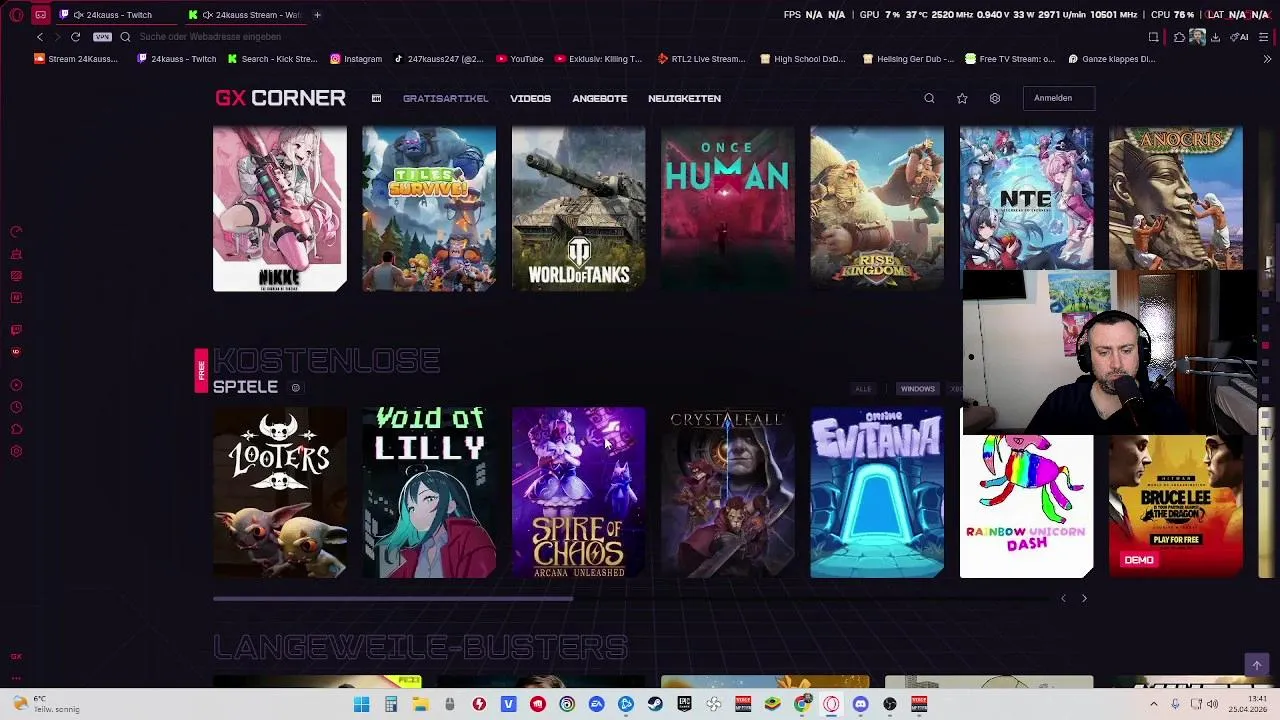Click the scroll-to-top arrow button
This screenshot has height=720, width=1280.
click(1257, 665)
